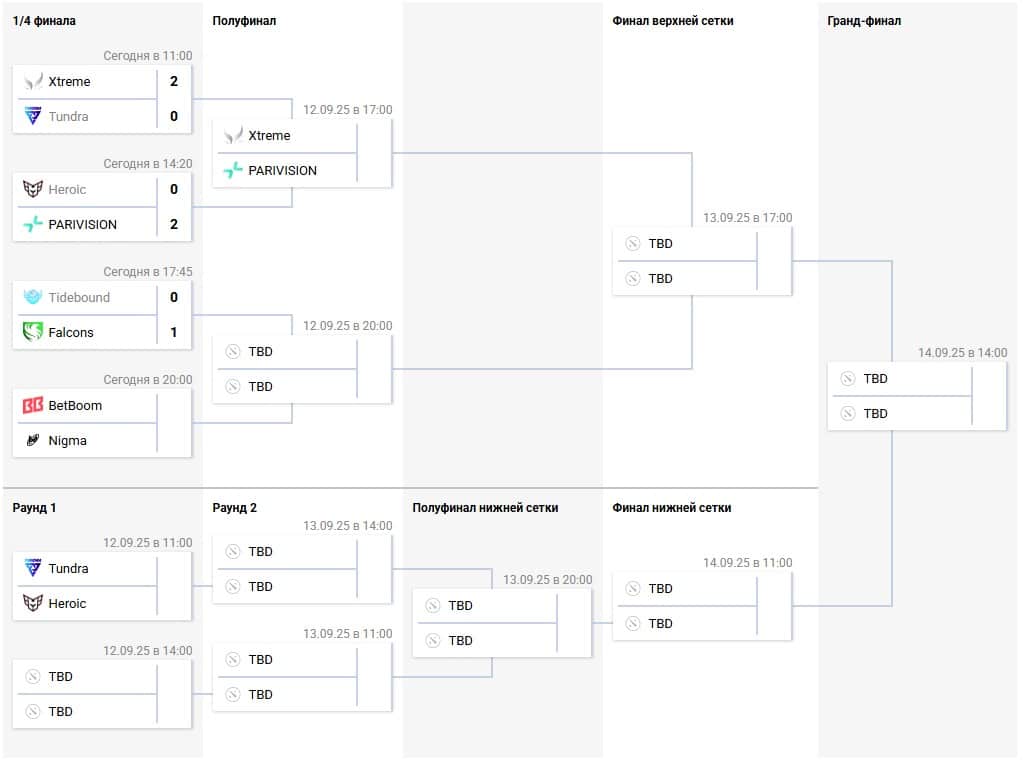Select the Tidebound team name
1025x762 pixels.
[79, 298]
